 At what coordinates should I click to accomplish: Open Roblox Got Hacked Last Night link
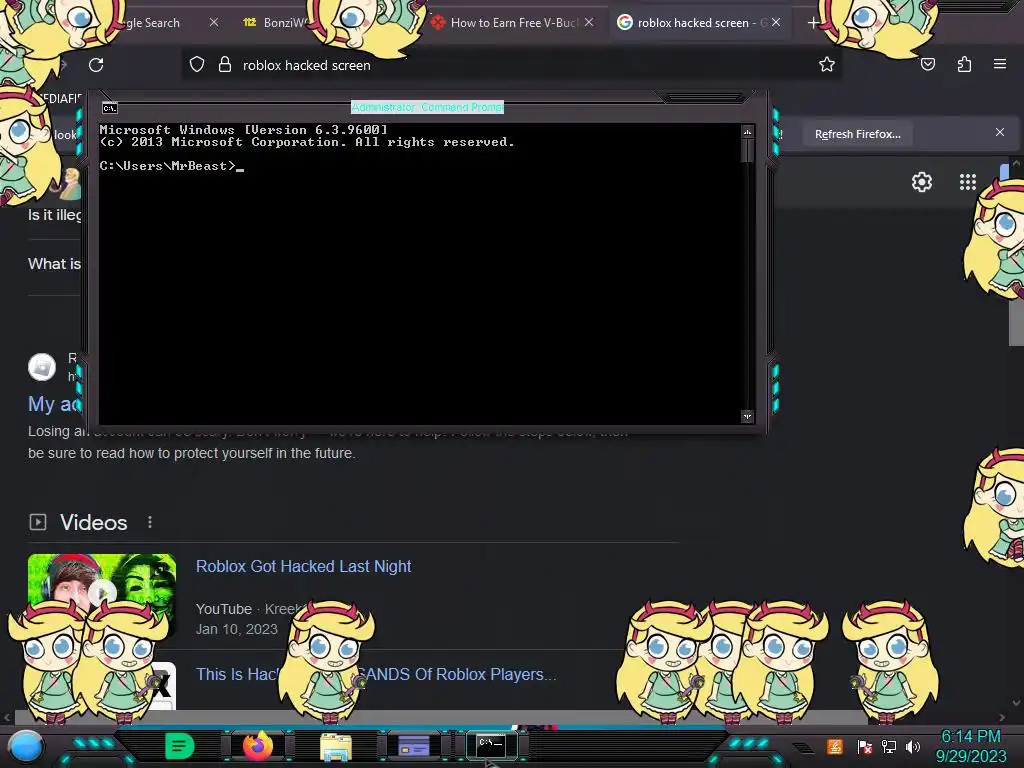303,566
